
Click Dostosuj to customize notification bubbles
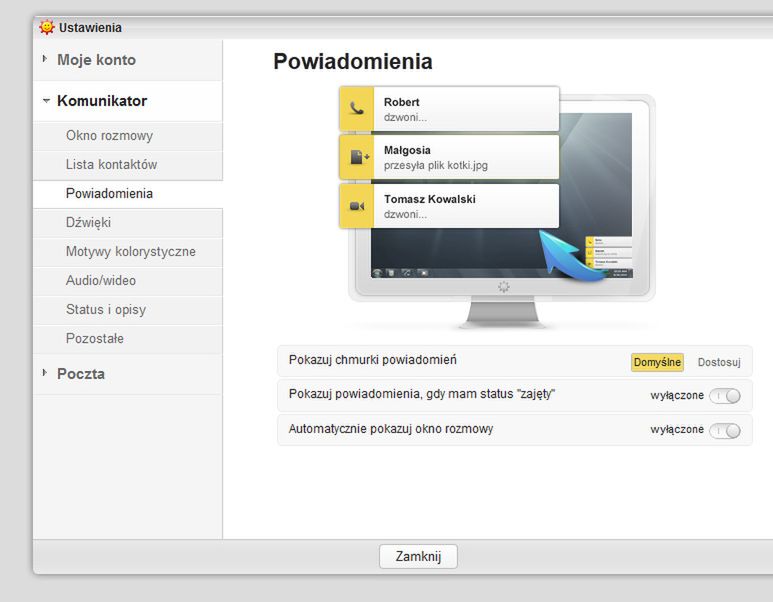click(719, 362)
